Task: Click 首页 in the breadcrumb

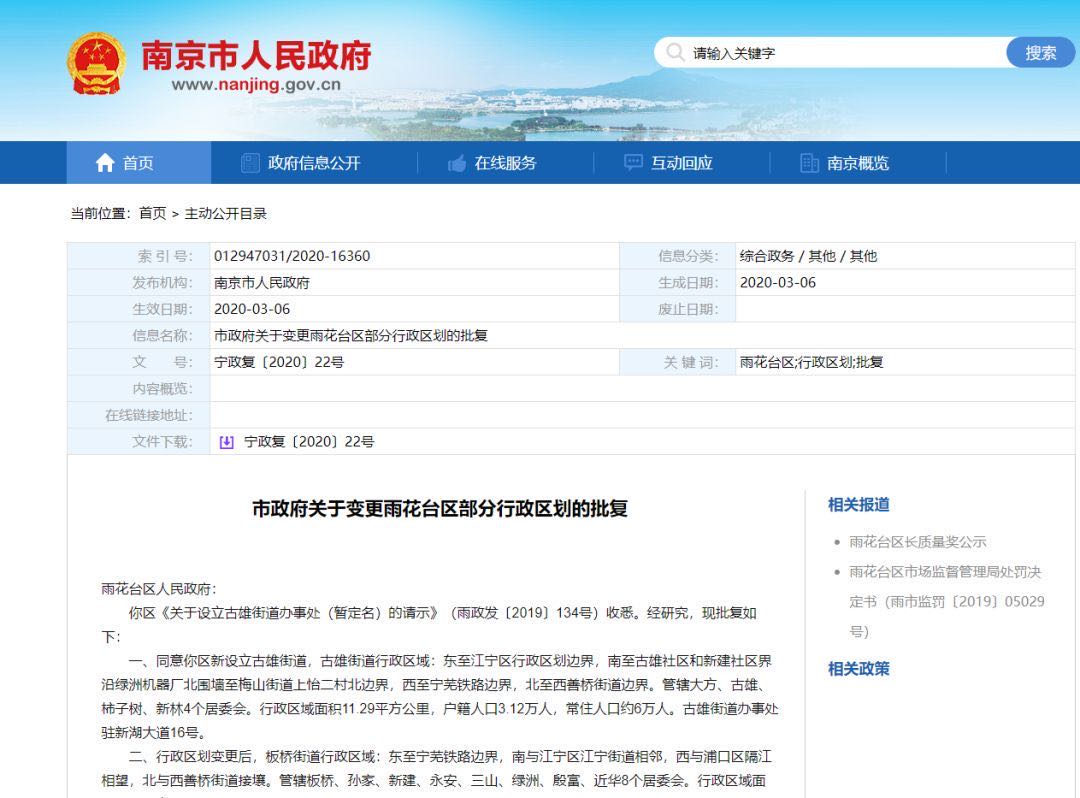Action: click(152, 213)
